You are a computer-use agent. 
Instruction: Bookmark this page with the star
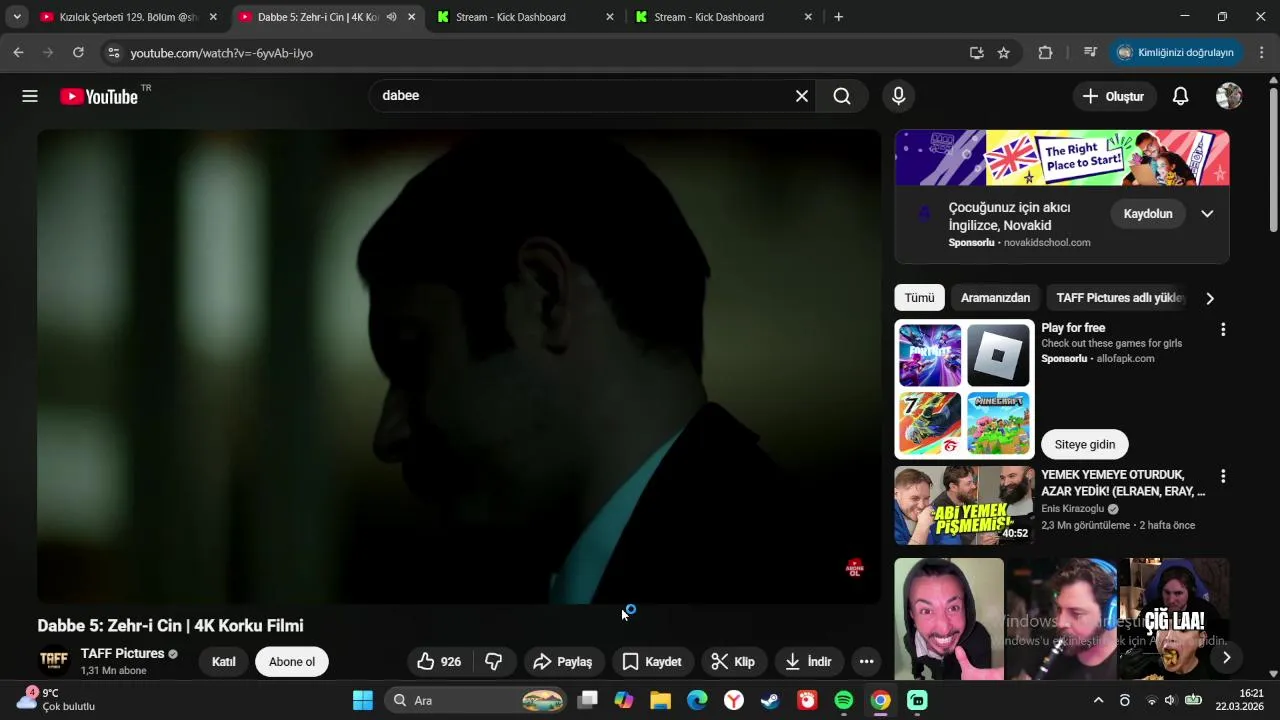[x=1004, y=53]
